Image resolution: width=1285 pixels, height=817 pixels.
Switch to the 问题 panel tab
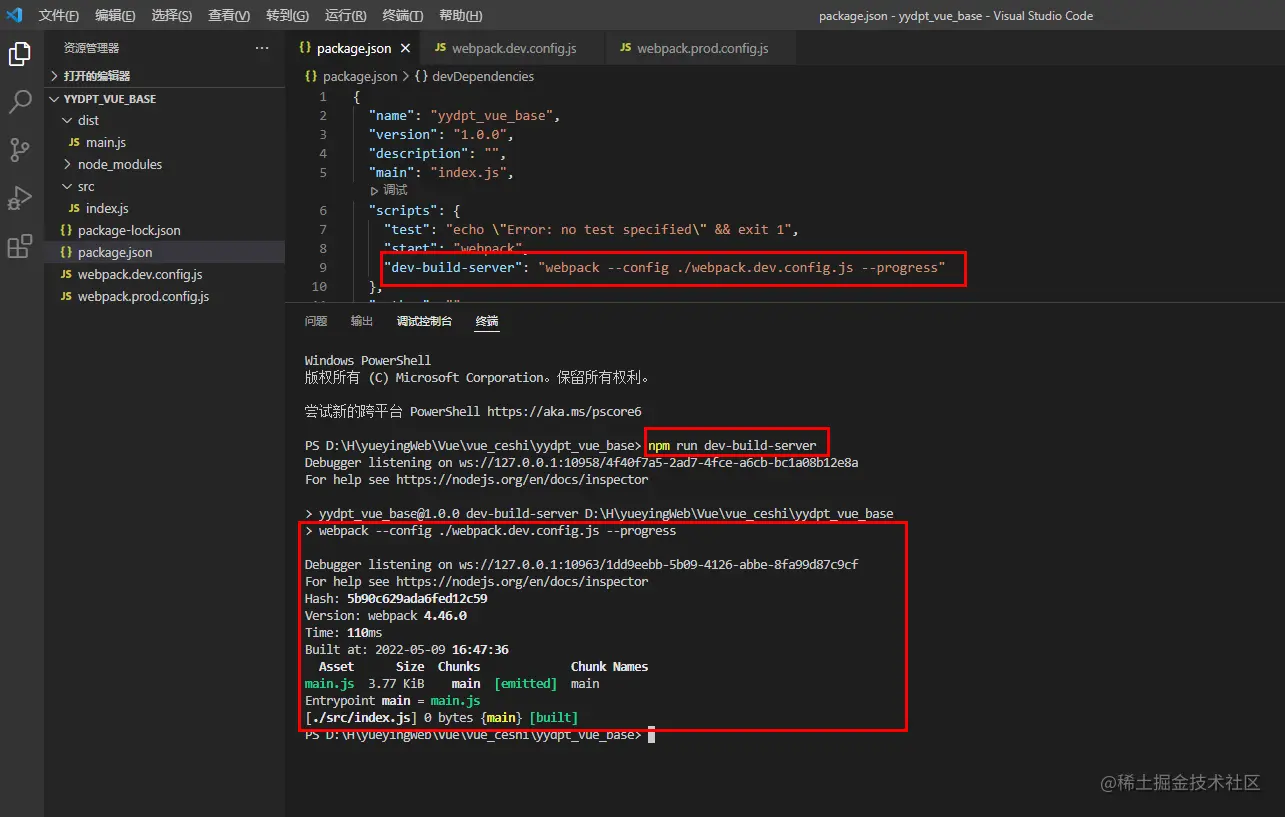pos(316,321)
